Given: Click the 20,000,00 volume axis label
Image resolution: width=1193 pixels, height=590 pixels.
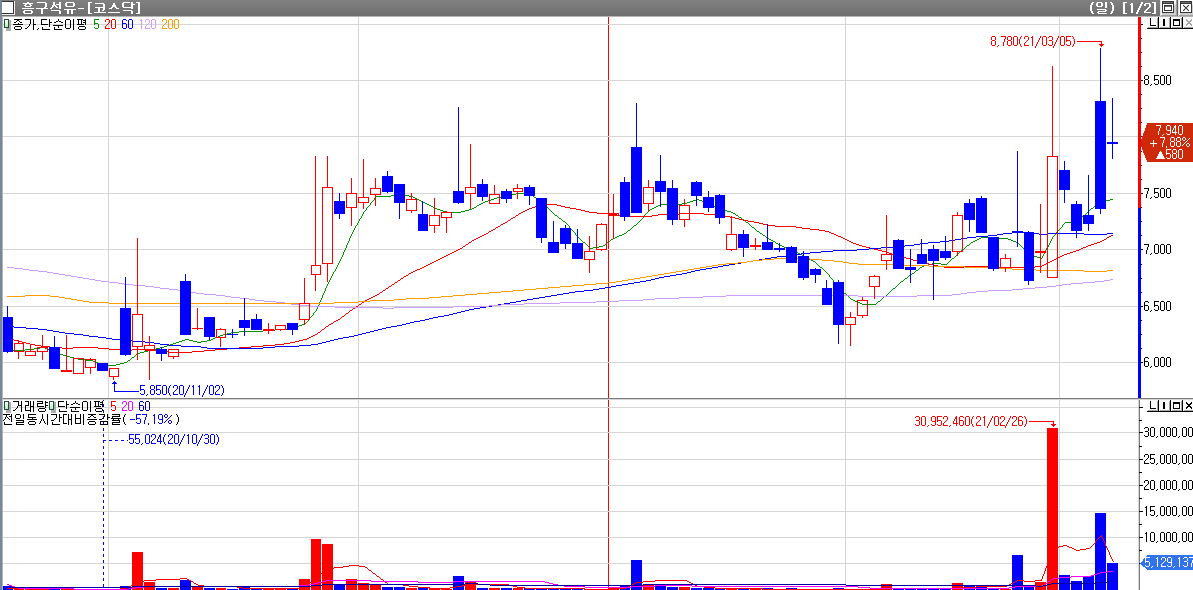Looking at the screenshot, I should 1168,486.
